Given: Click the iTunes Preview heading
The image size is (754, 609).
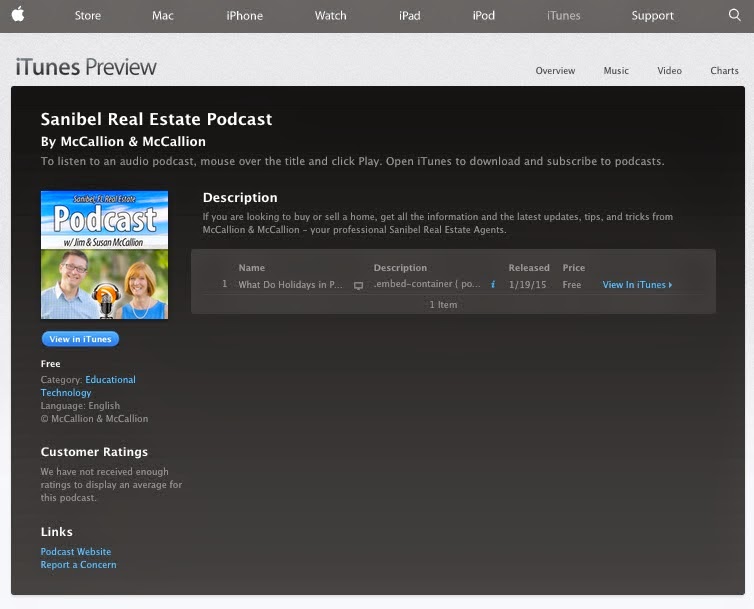Looking at the screenshot, I should click(x=86, y=67).
